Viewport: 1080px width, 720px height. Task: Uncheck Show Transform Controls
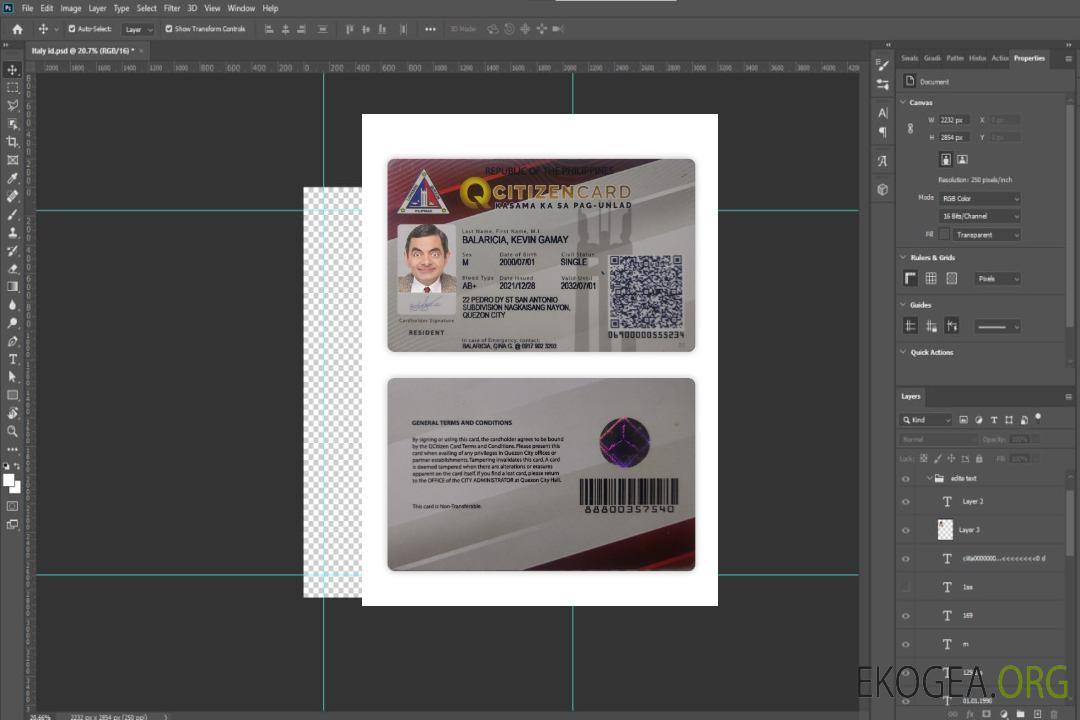[168, 29]
